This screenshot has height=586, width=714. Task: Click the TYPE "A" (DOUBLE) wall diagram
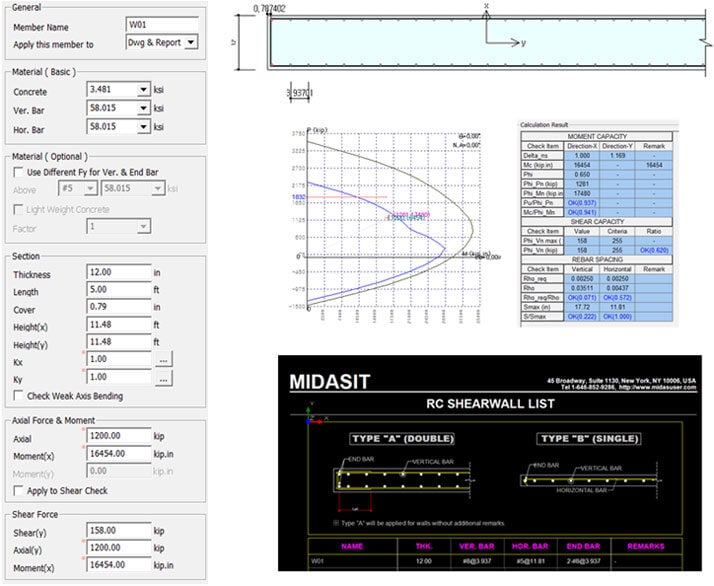point(388,478)
